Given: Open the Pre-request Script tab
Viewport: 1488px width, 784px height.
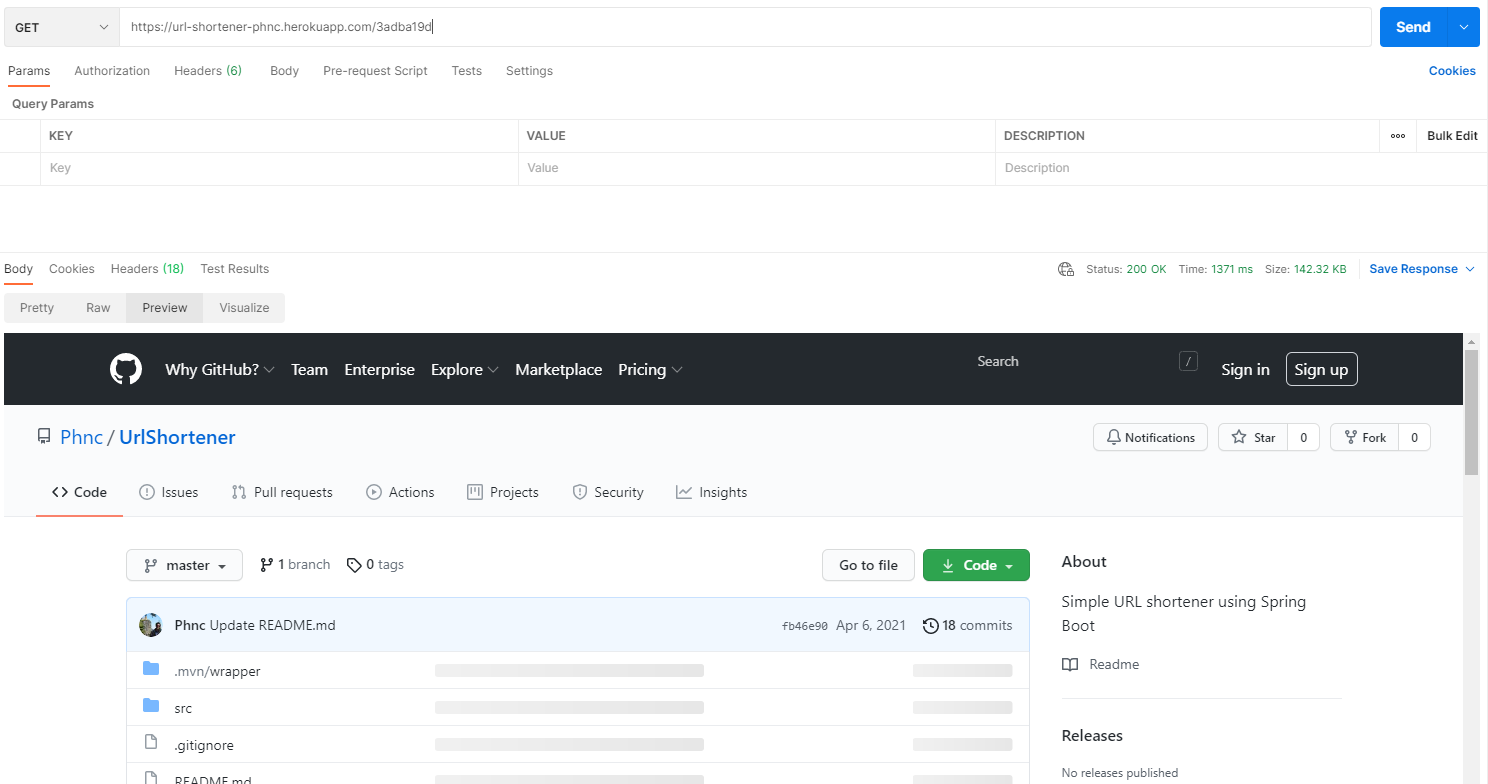Looking at the screenshot, I should (375, 71).
